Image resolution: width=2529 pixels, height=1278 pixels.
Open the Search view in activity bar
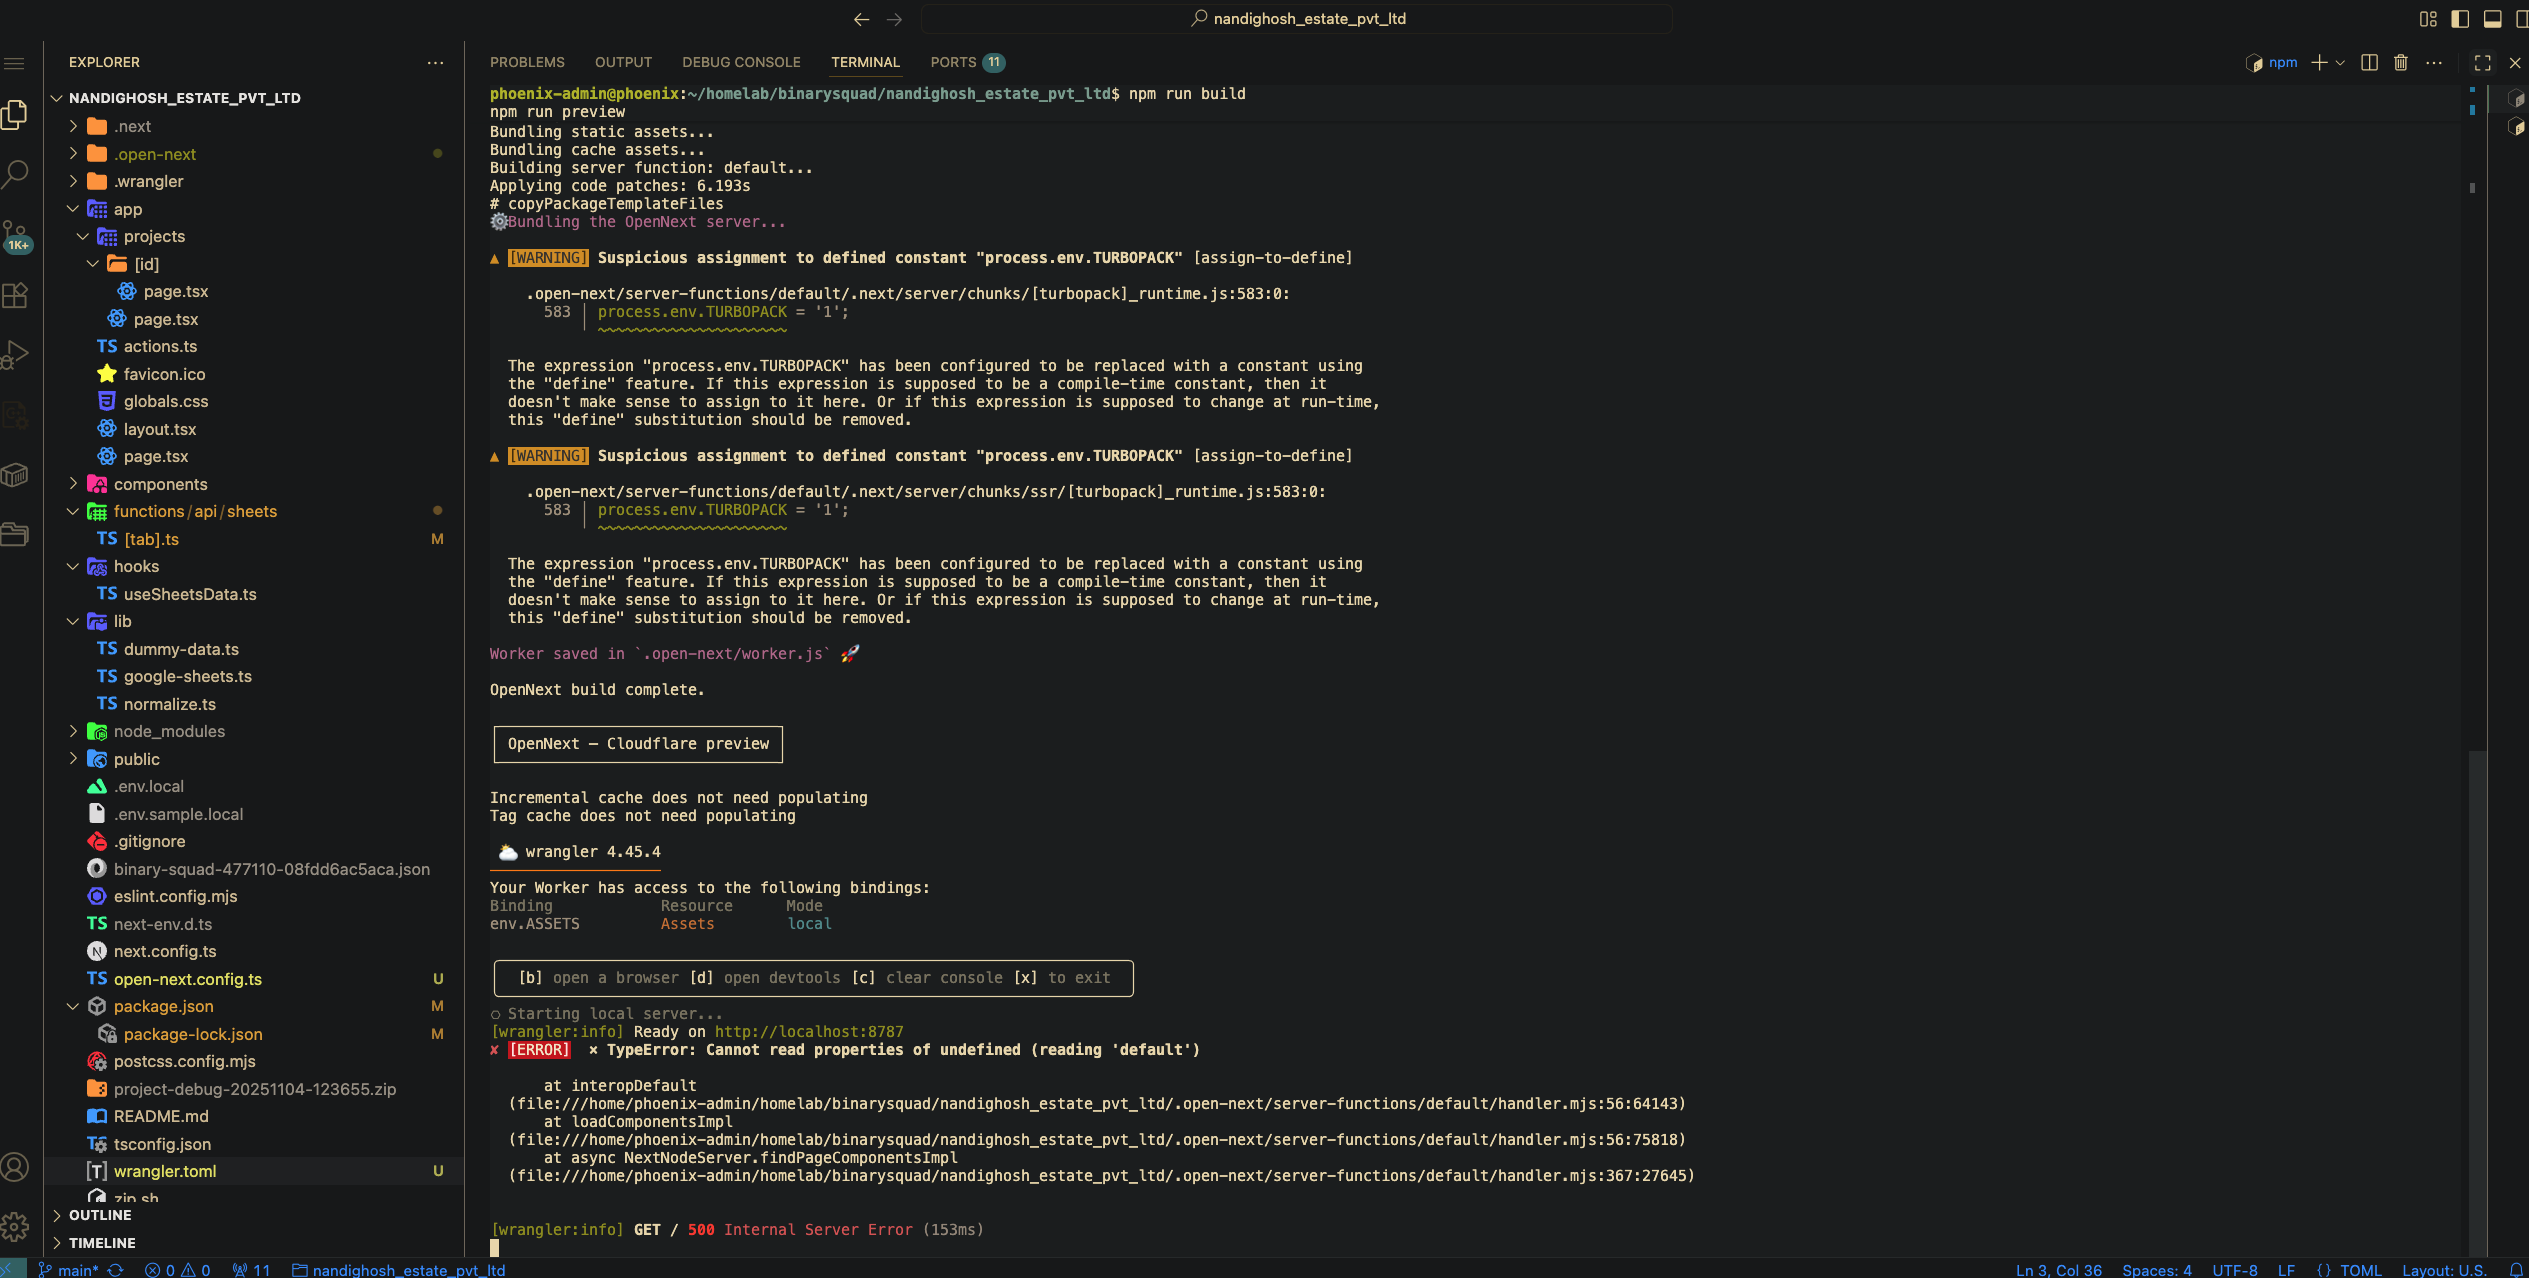[15, 173]
